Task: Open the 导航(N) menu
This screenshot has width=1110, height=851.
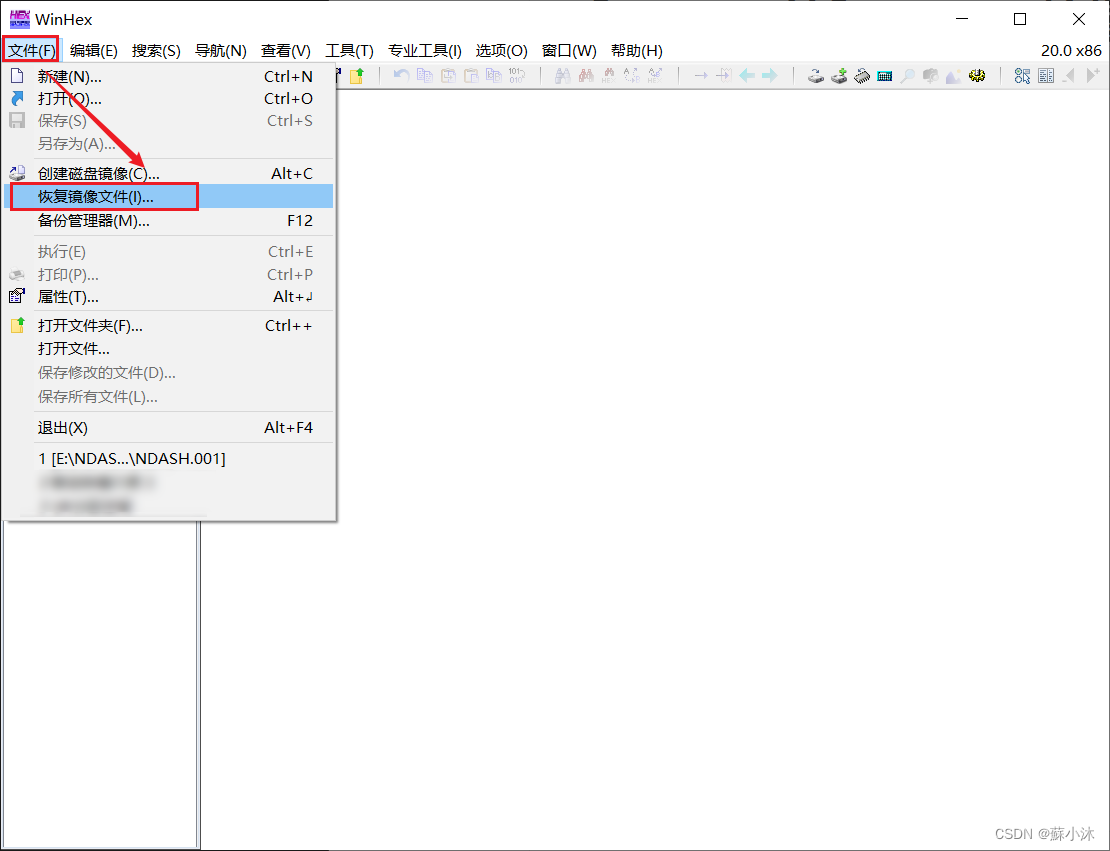Action: (220, 50)
